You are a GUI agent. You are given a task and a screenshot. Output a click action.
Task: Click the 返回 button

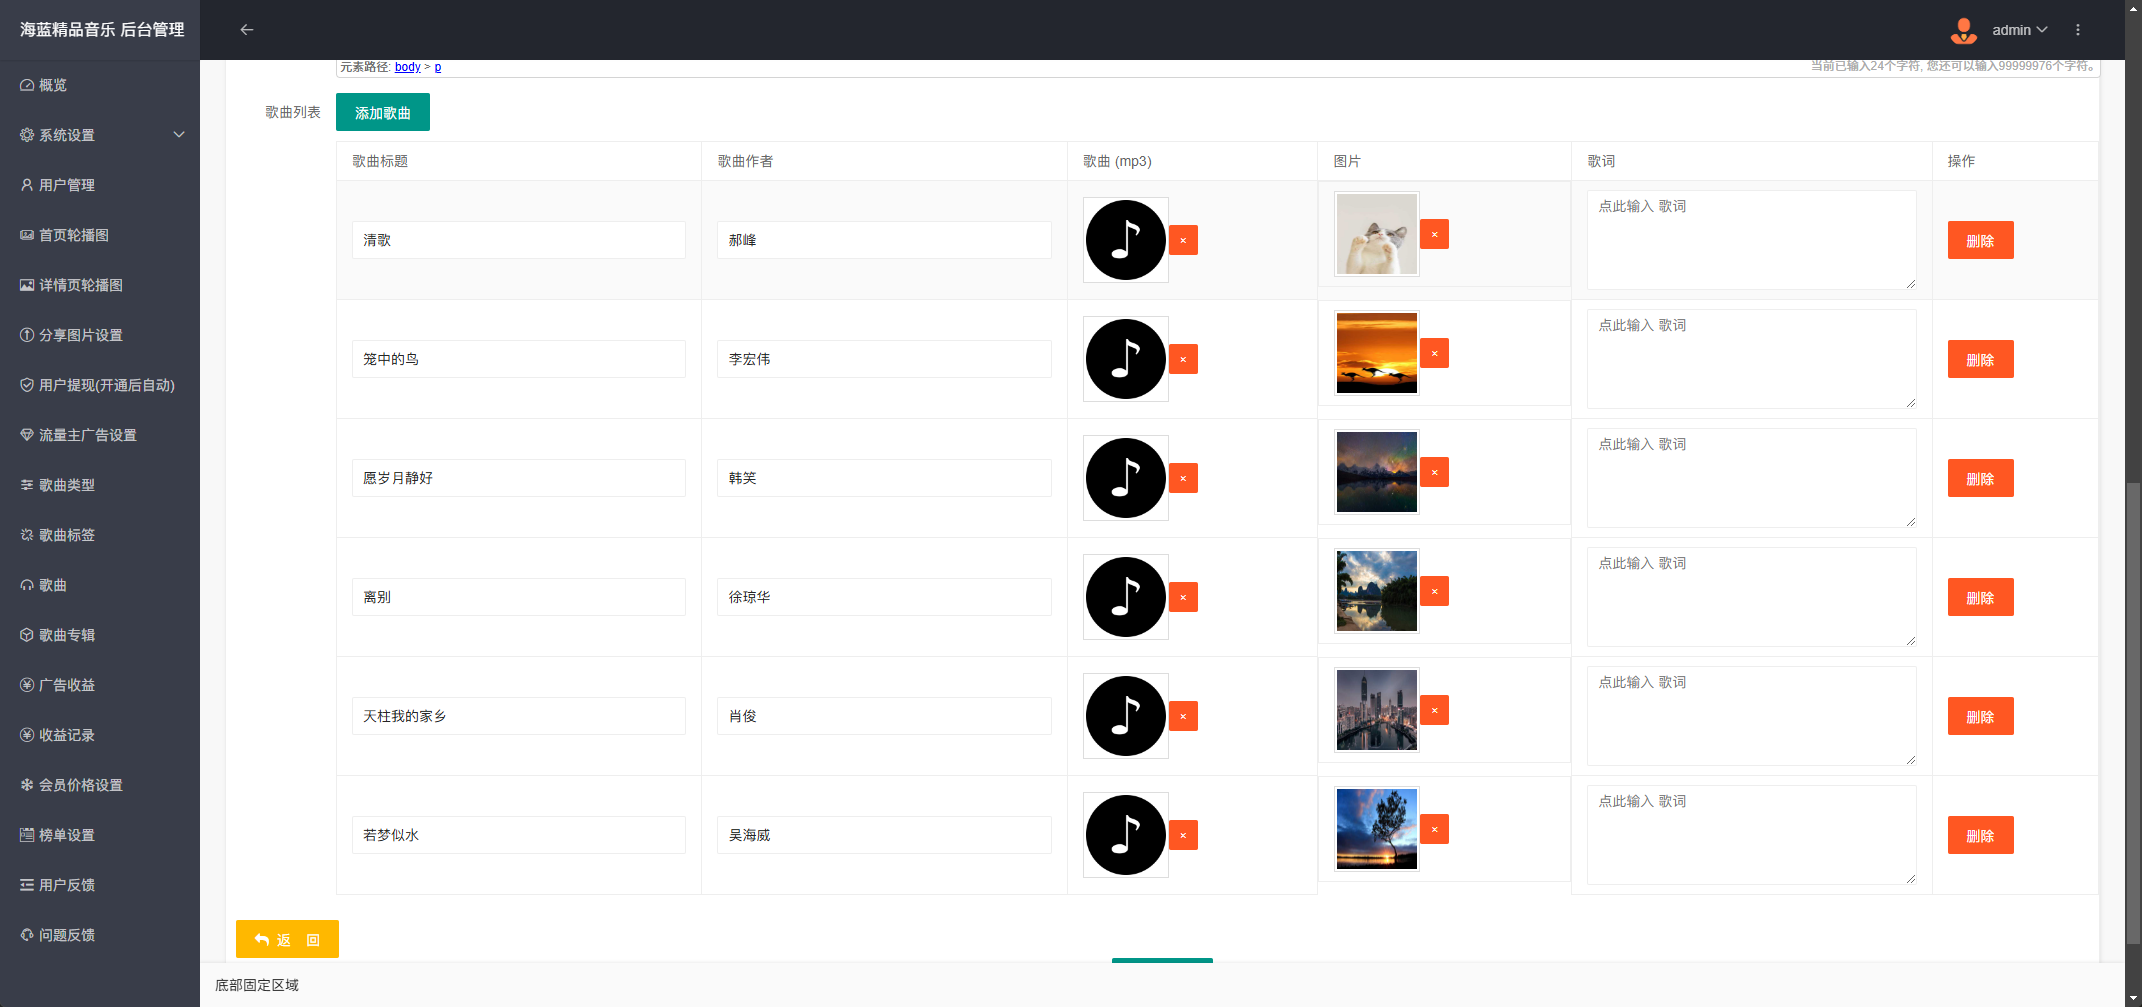pyautogui.click(x=287, y=939)
